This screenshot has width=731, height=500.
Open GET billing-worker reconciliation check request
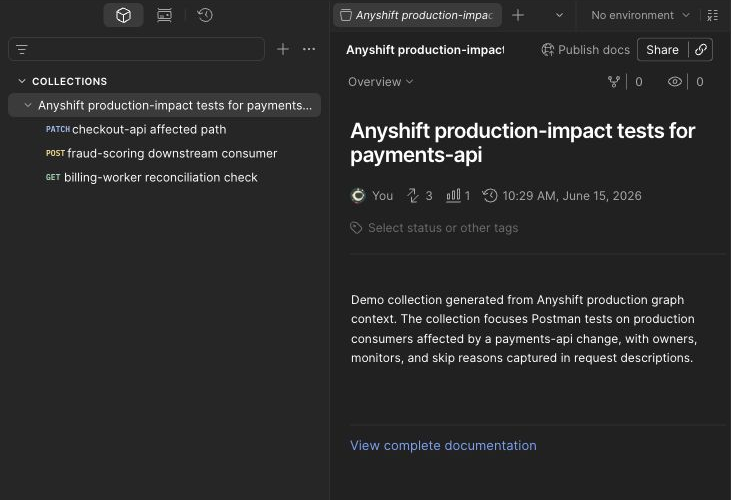[x=152, y=178]
